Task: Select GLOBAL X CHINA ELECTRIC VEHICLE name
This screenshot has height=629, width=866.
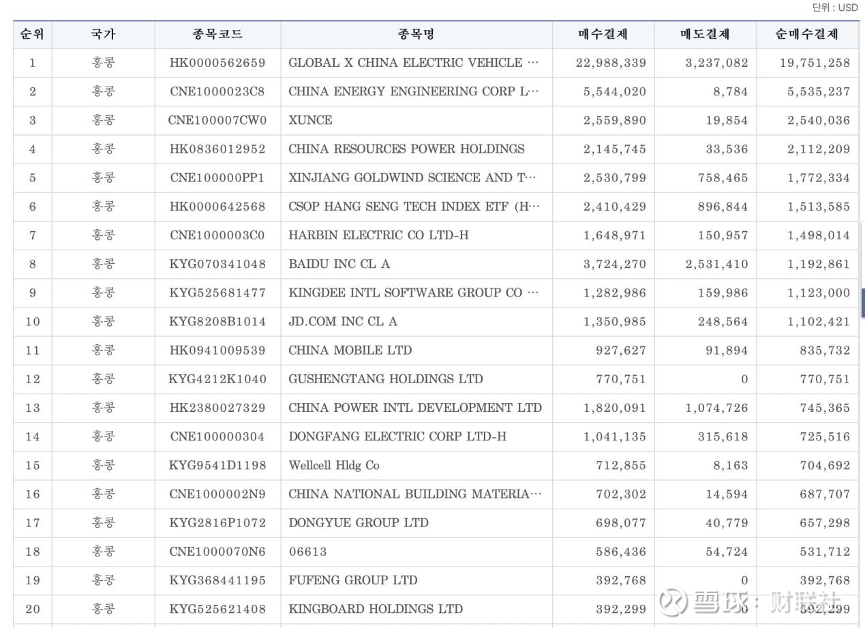Action: pos(414,63)
